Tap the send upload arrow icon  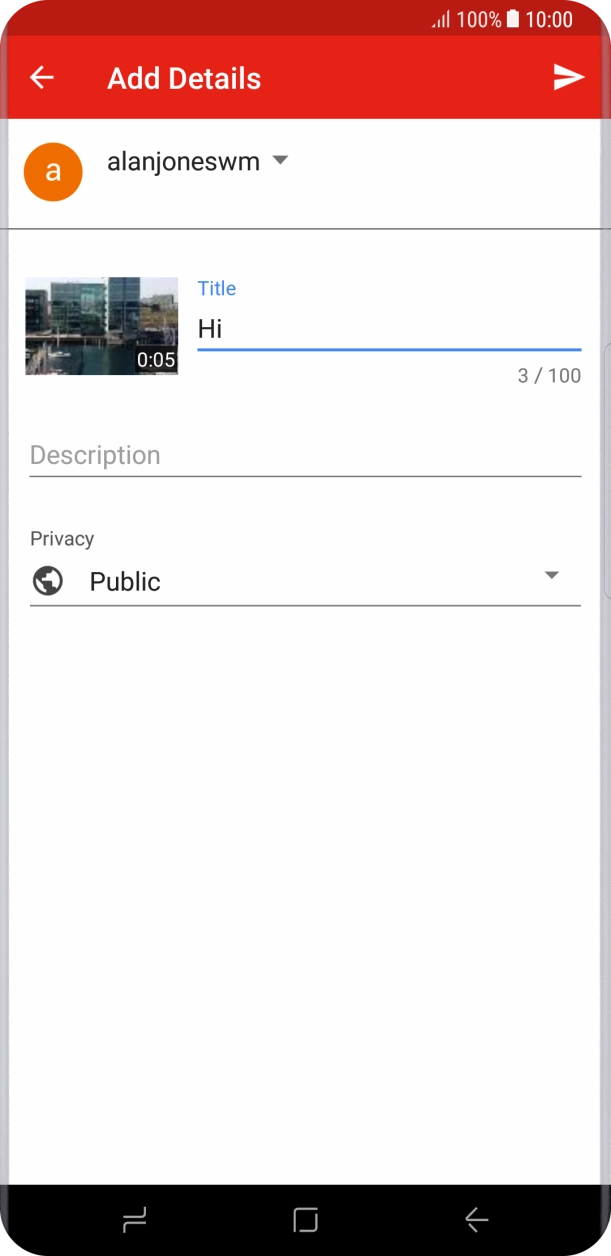tap(569, 77)
